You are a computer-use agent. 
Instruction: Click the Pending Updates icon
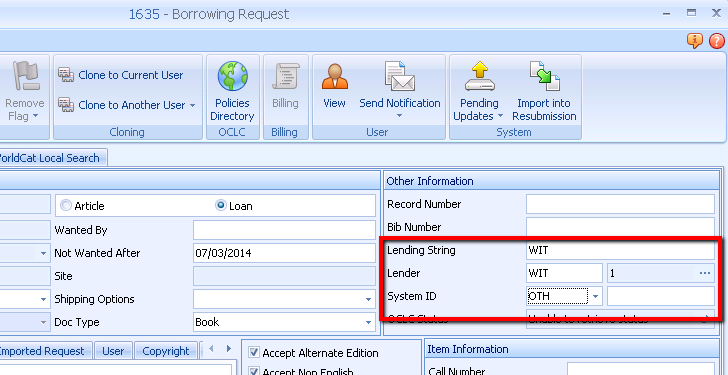point(480,76)
